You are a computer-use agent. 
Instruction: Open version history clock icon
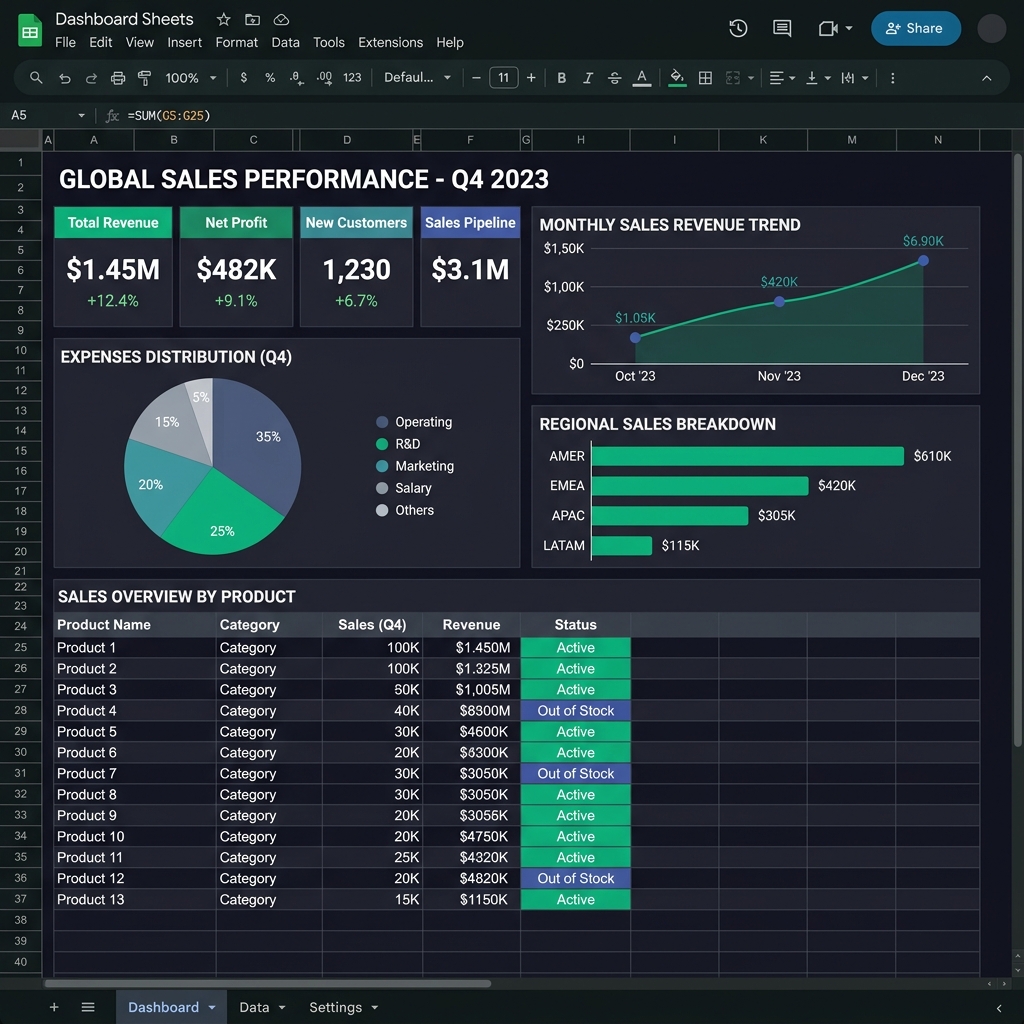[x=738, y=28]
